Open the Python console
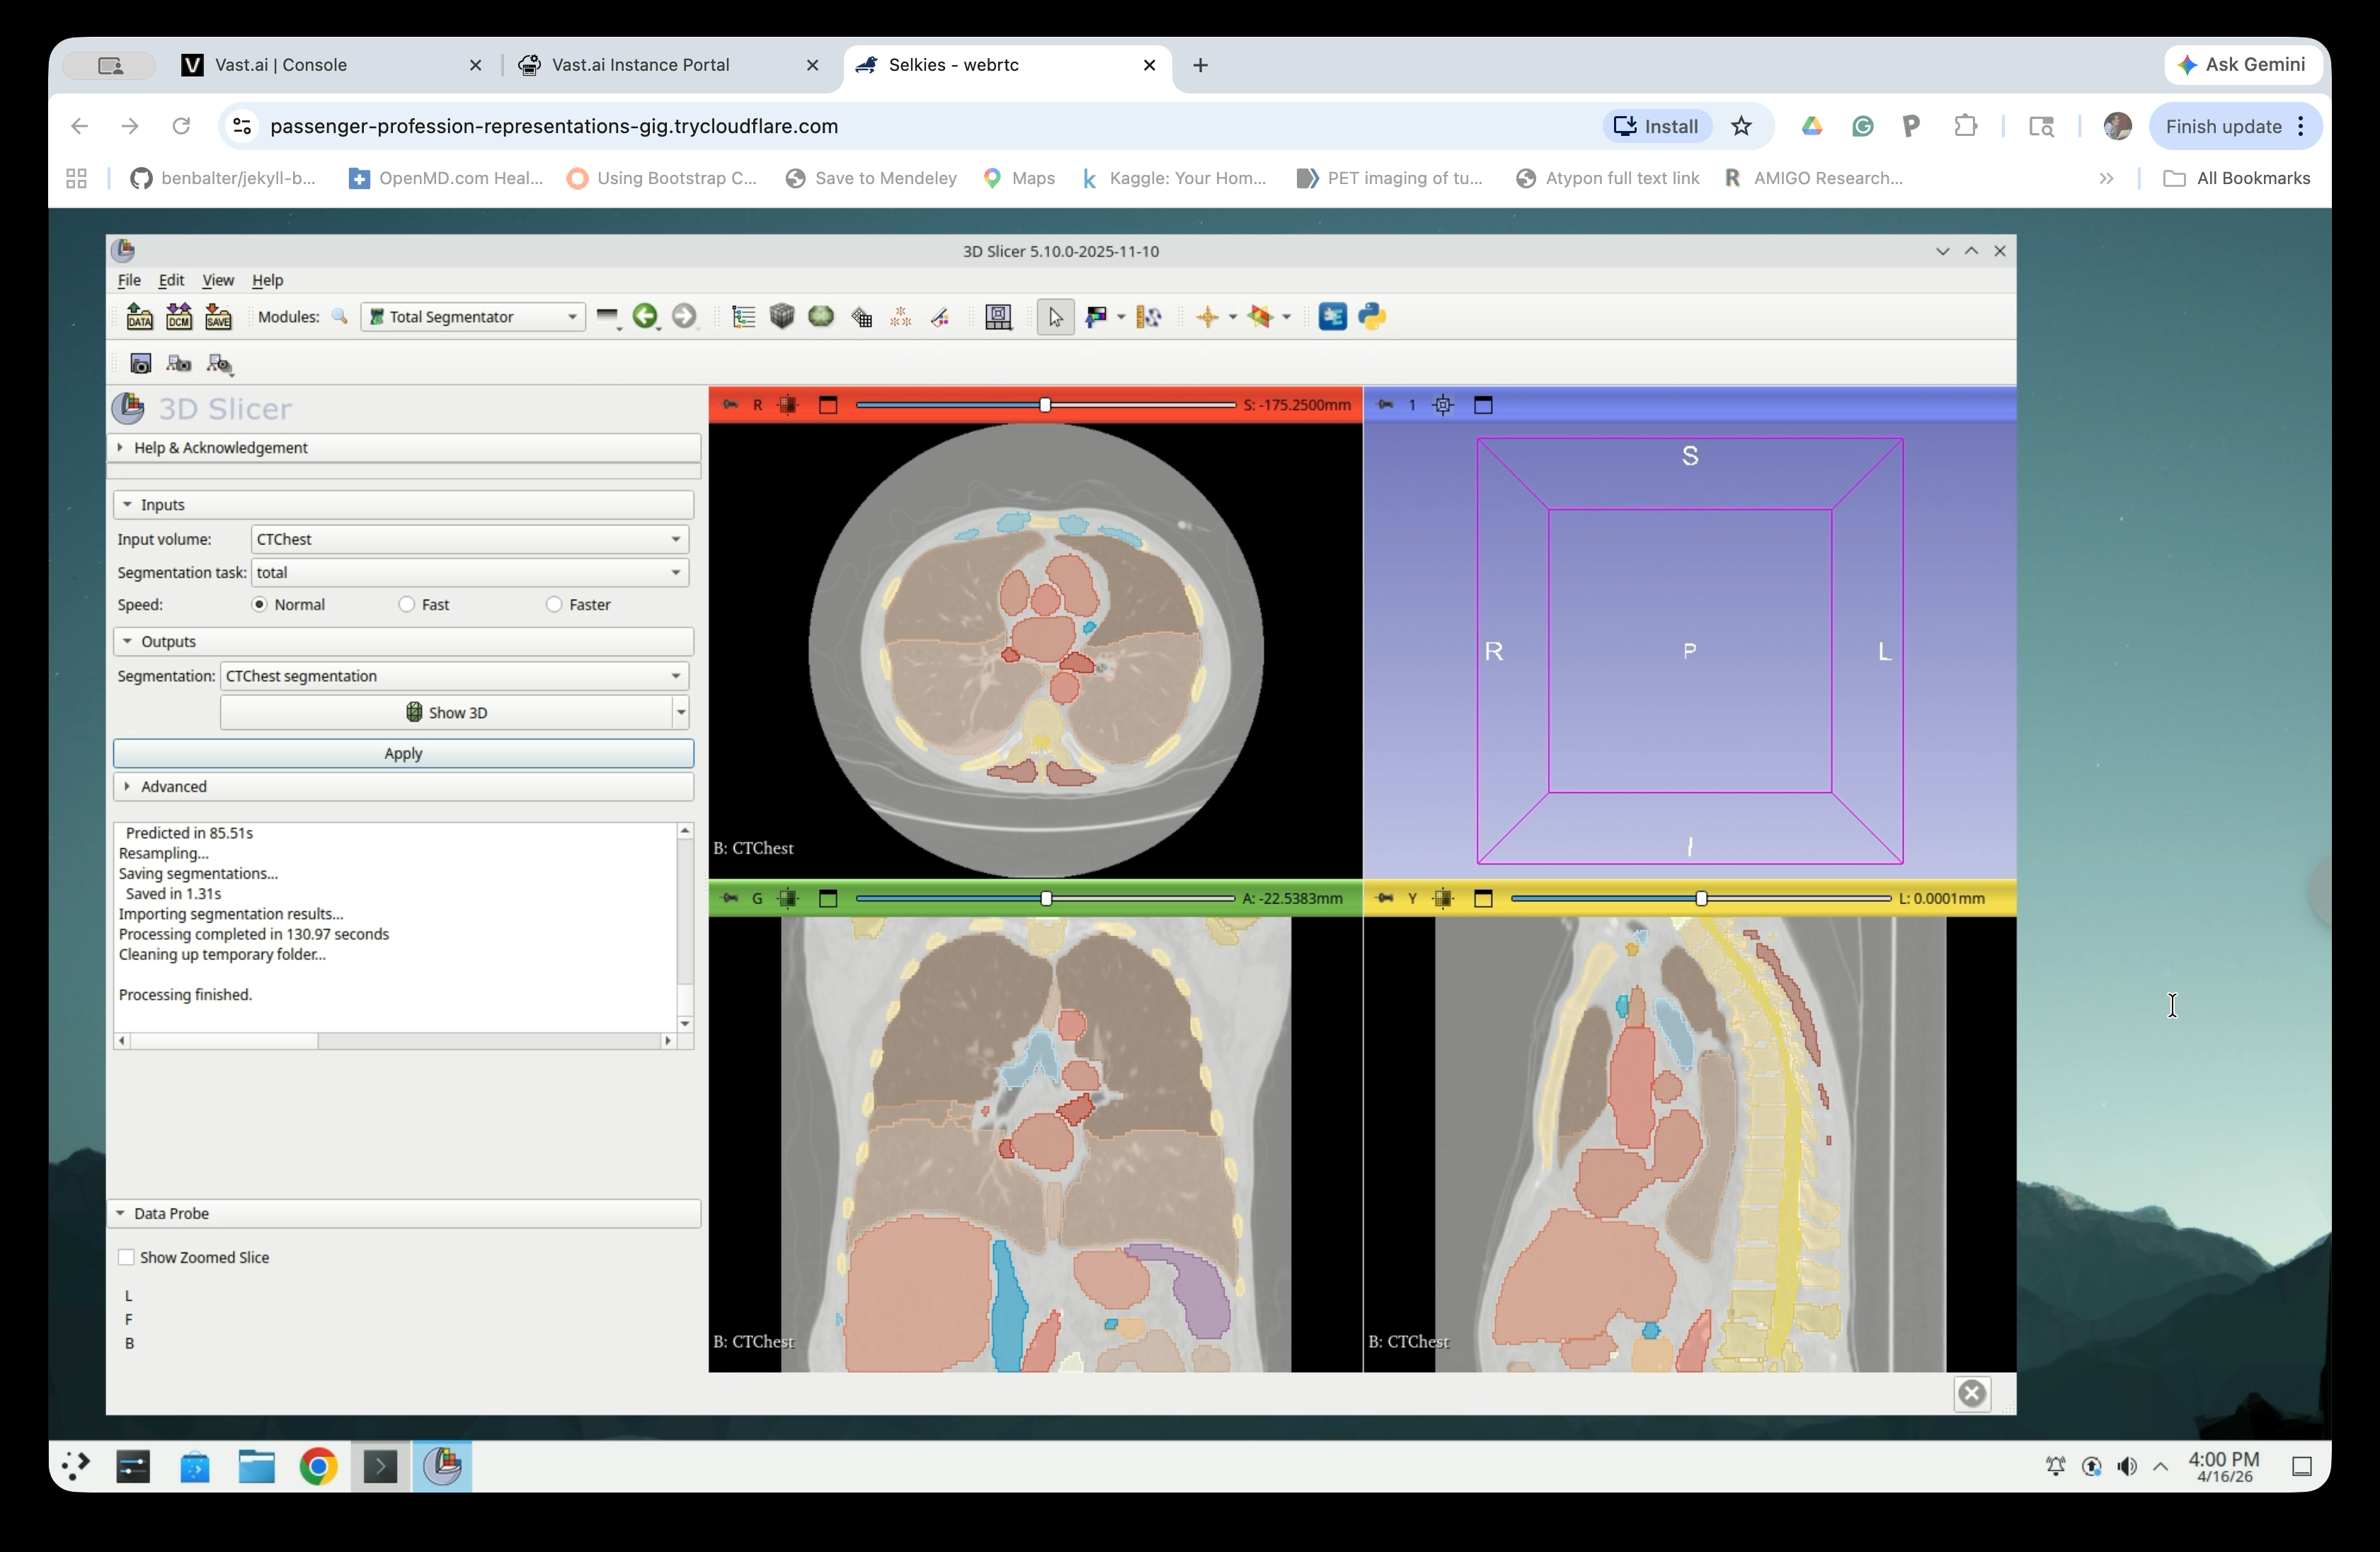The height and width of the screenshot is (1552, 2380). click(x=1372, y=317)
